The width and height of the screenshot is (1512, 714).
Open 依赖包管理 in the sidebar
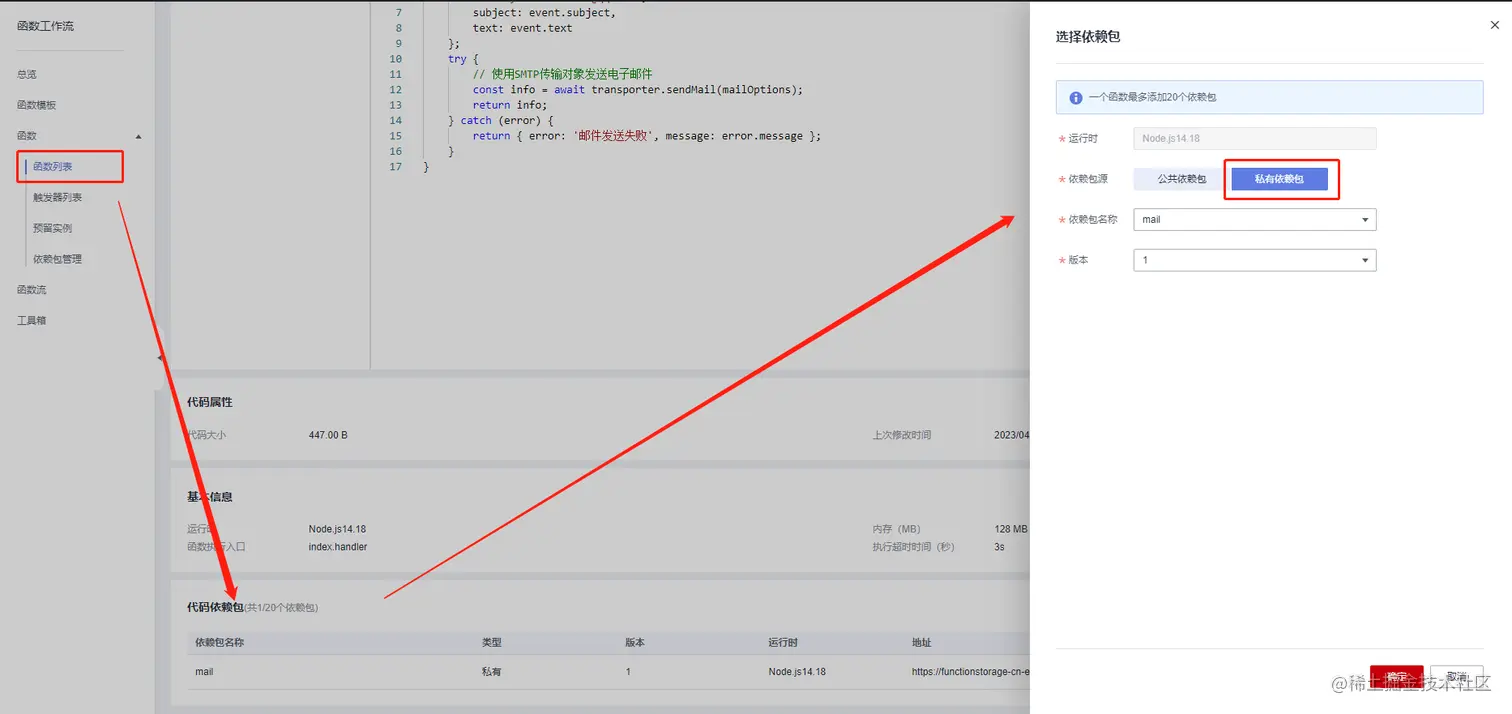(58, 259)
